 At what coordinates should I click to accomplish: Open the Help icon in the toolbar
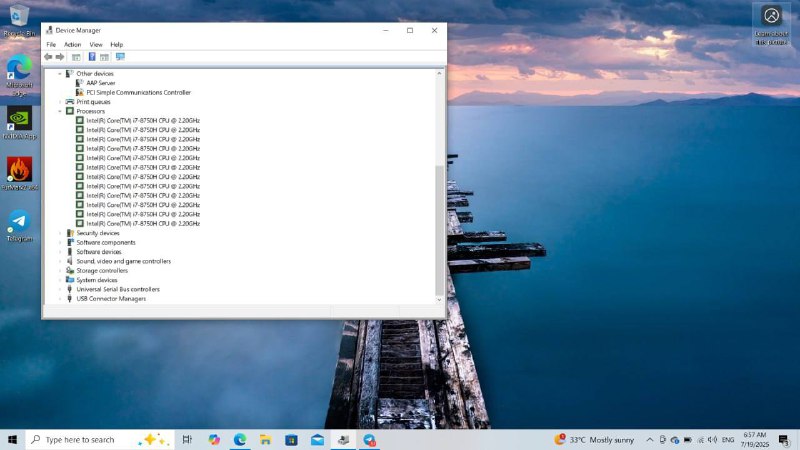tap(92, 57)
